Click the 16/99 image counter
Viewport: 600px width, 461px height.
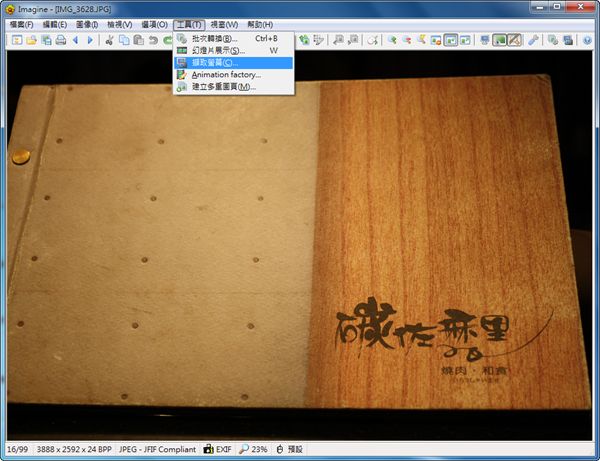[x=18, y=449]
